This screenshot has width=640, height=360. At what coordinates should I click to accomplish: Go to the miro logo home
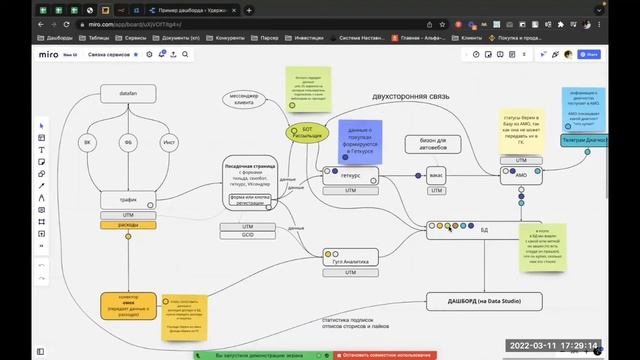(49, 54)
